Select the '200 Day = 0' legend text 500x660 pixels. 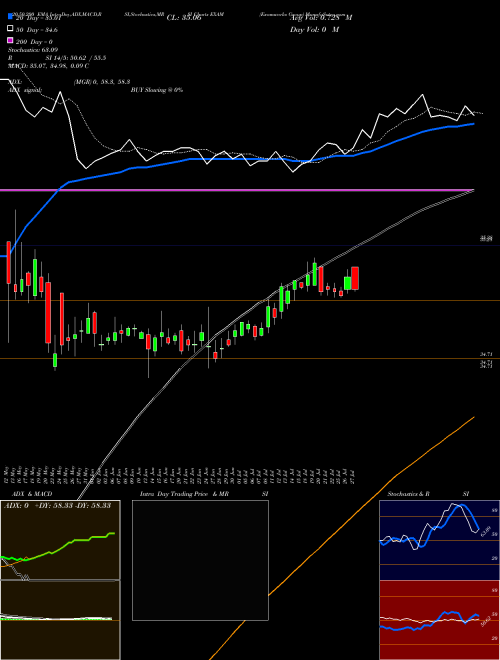[x=34, y=42]
